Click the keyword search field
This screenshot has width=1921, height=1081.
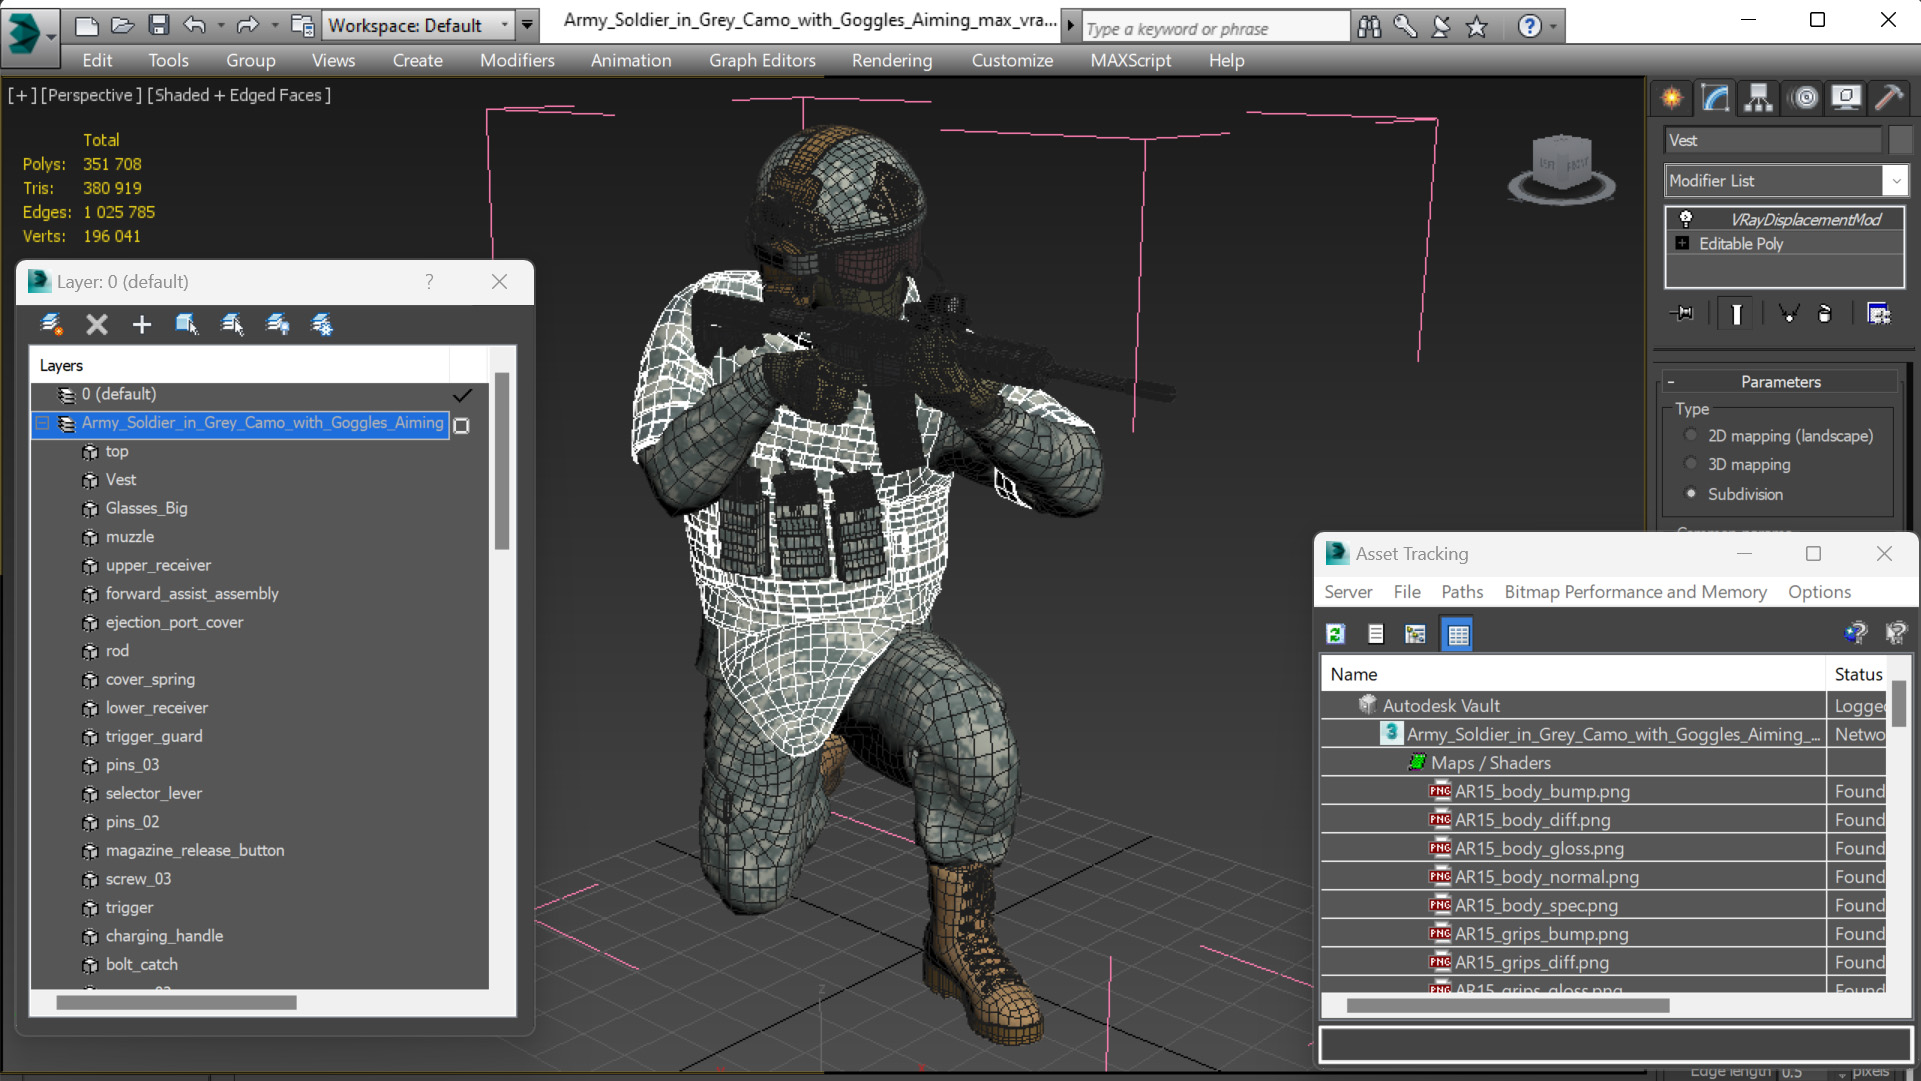pos(1215,28)
